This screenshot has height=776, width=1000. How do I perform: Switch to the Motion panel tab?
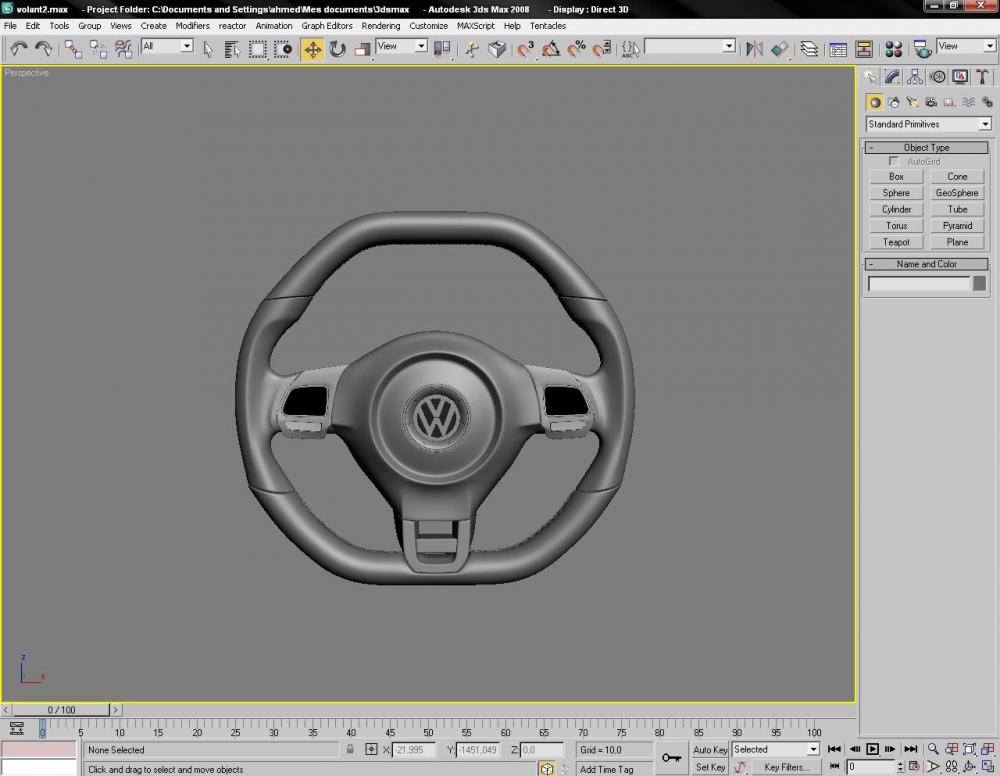point(938,77)
